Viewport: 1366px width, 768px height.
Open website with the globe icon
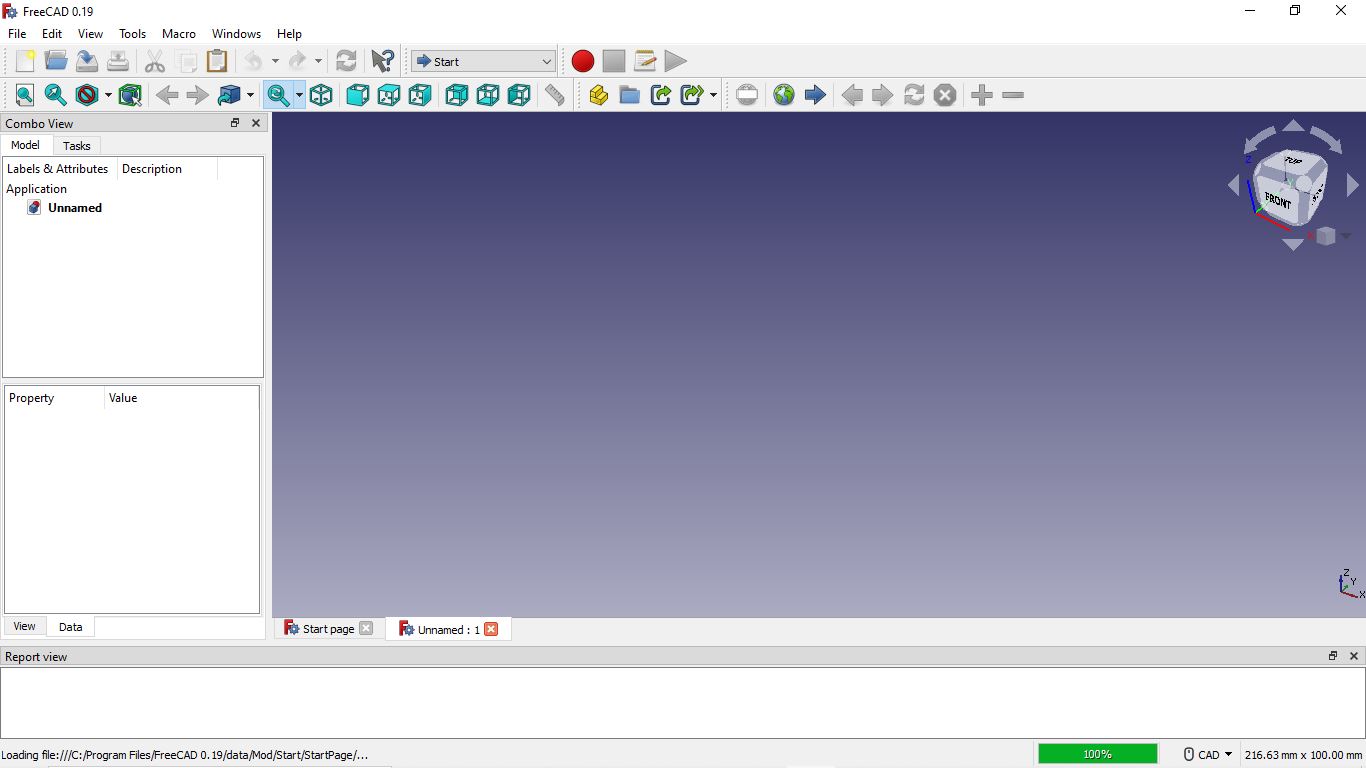[x=784, y=95]
